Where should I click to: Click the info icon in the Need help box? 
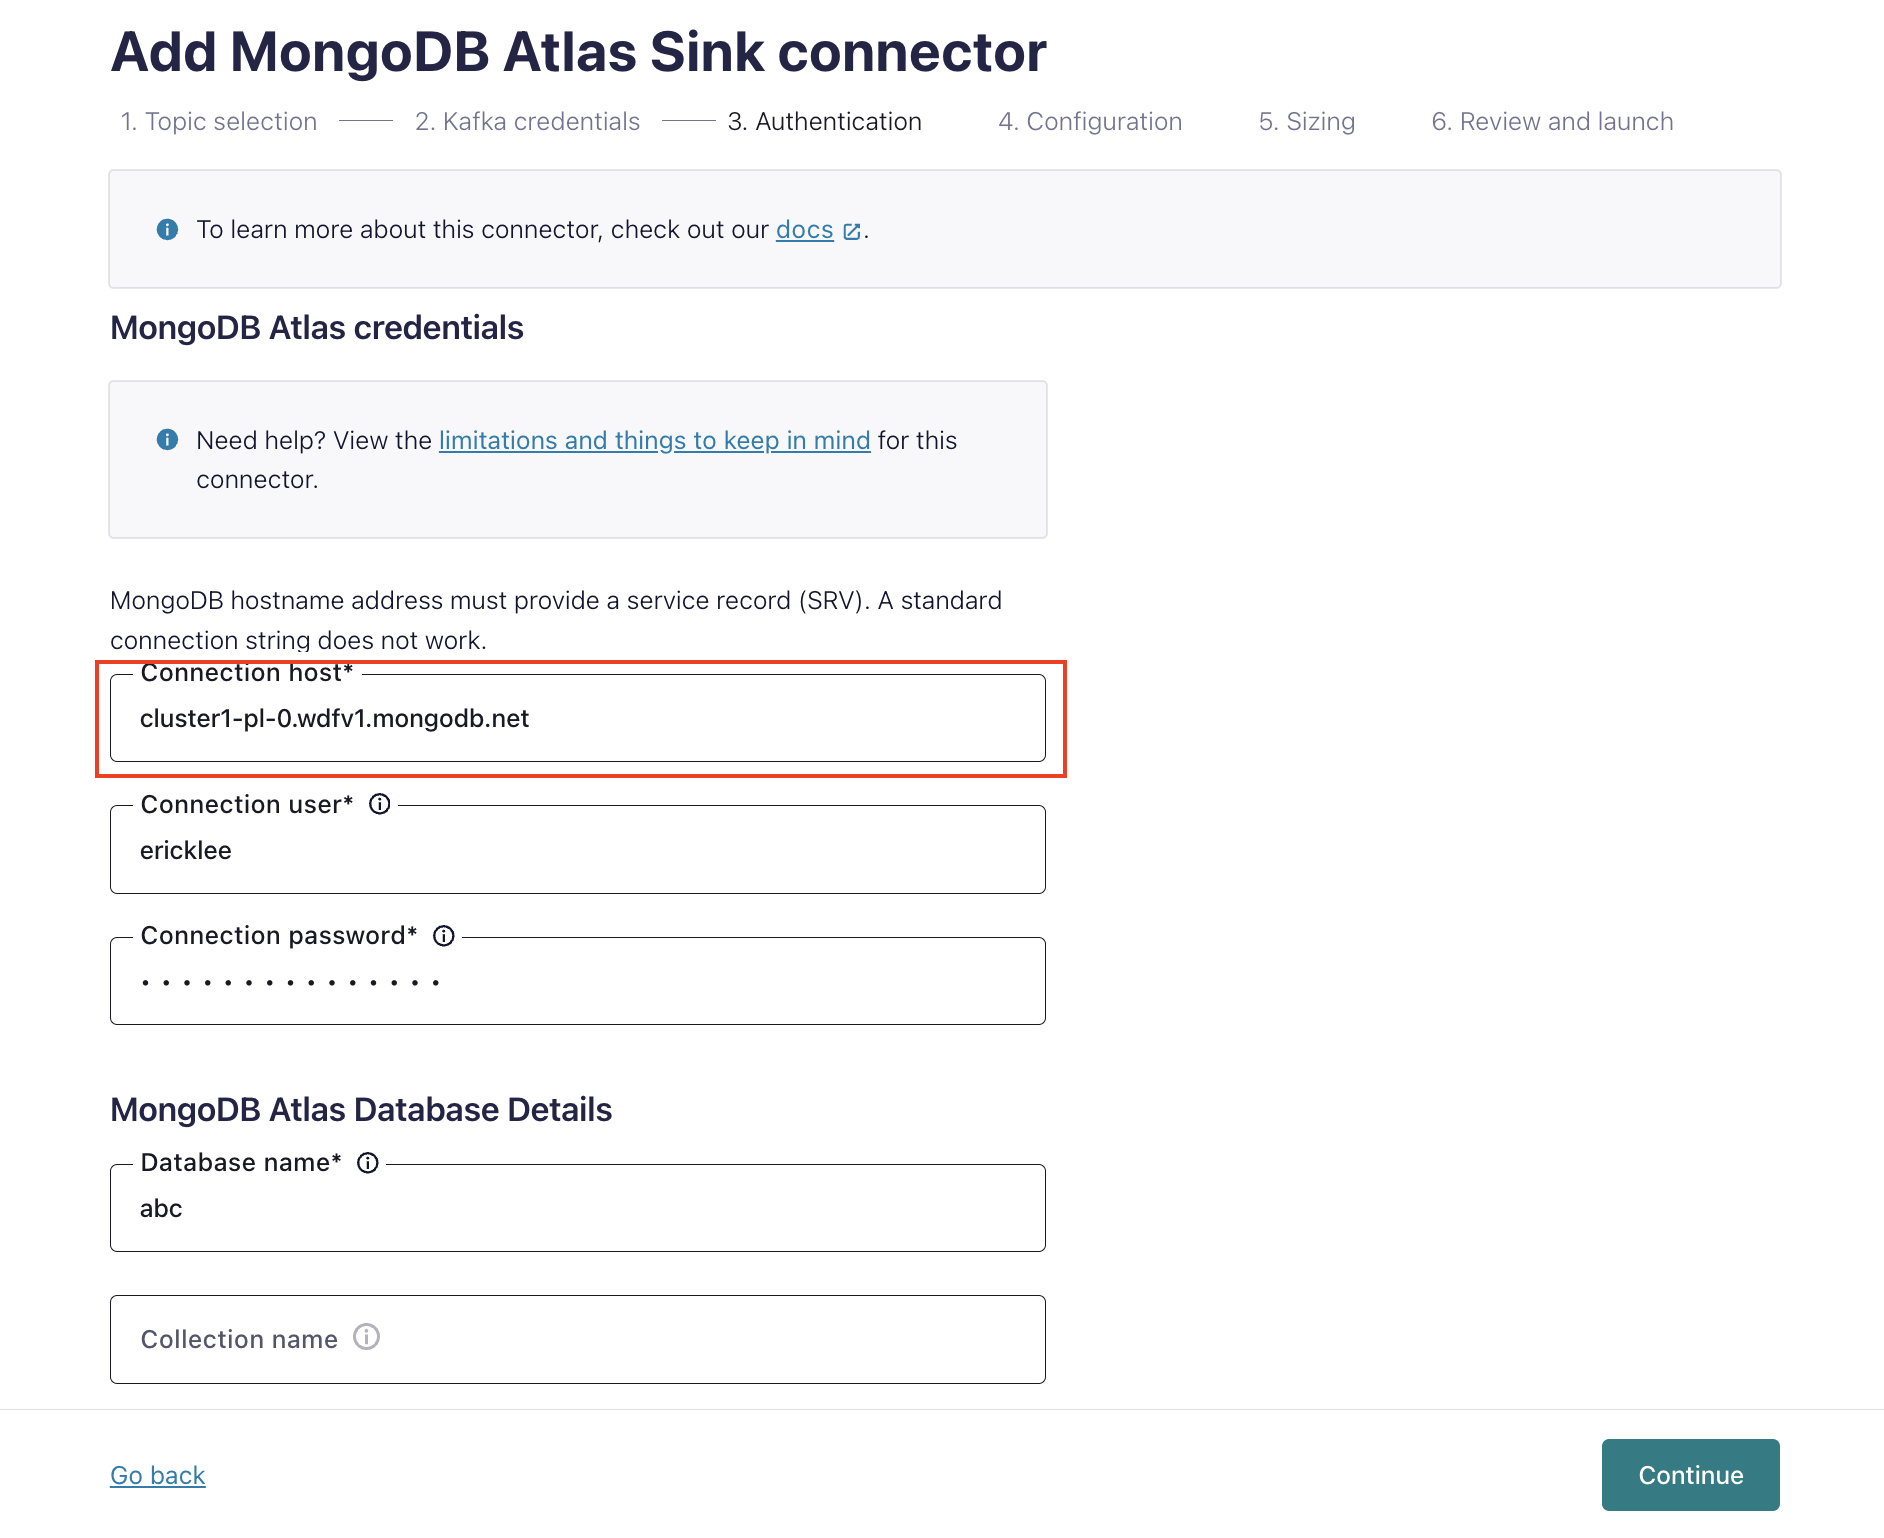coord(167,439)
